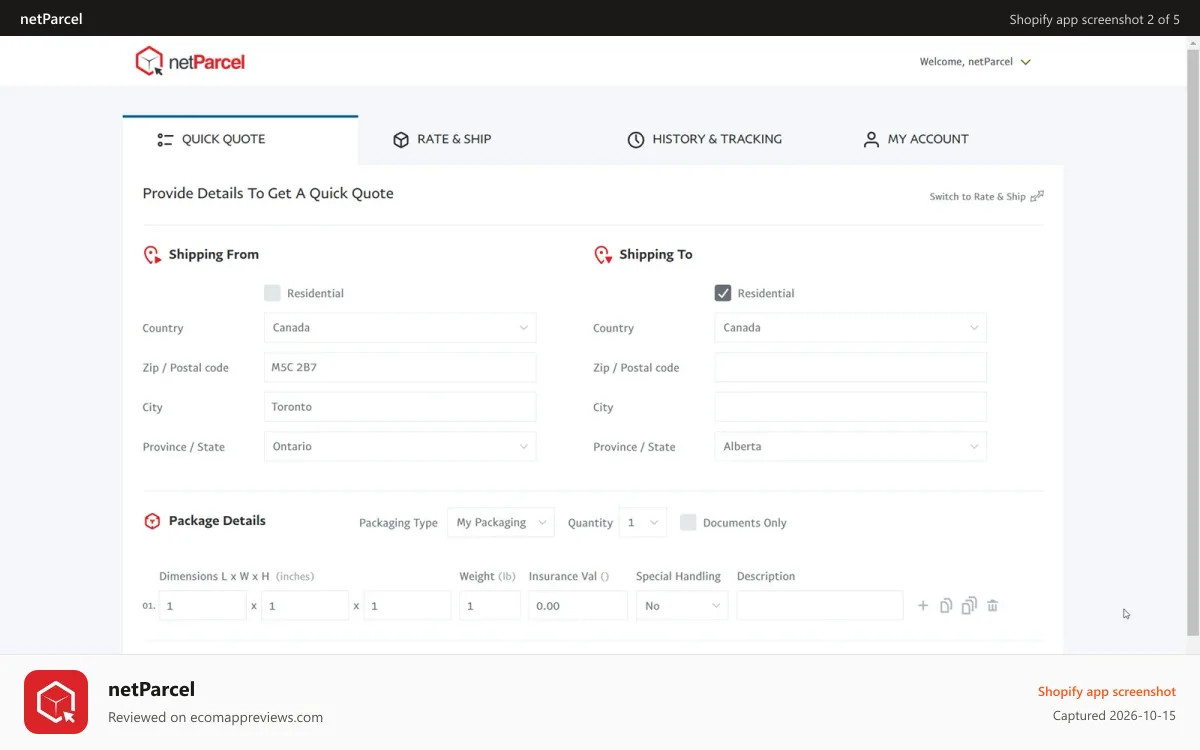This screenshot has width=1200, height=750.
Task: Click the Rate & Ship box icon
Action: (x=401, y=140)
